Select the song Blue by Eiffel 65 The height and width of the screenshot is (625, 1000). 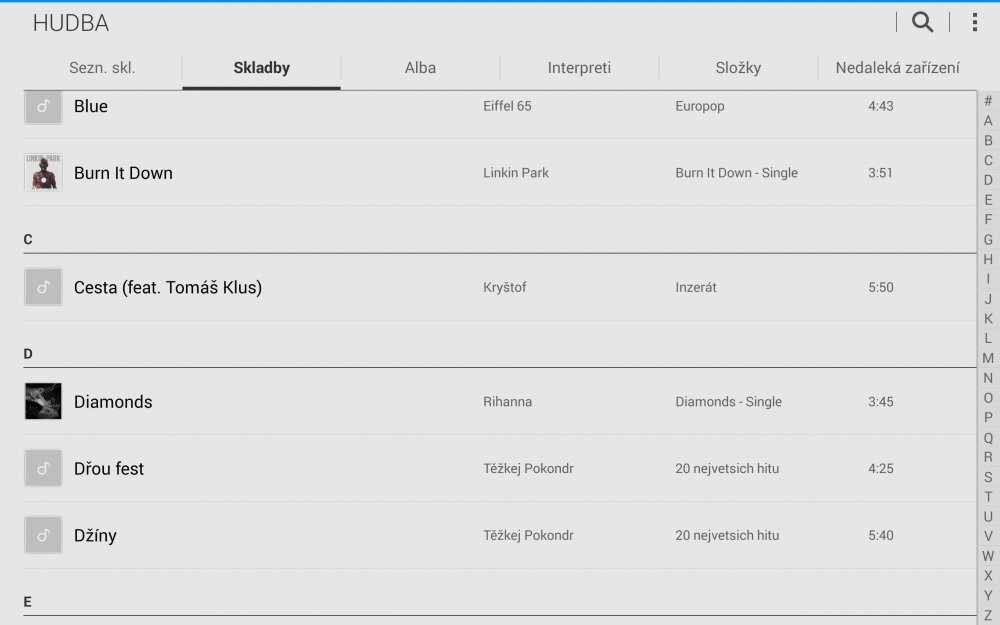[300, 106]
